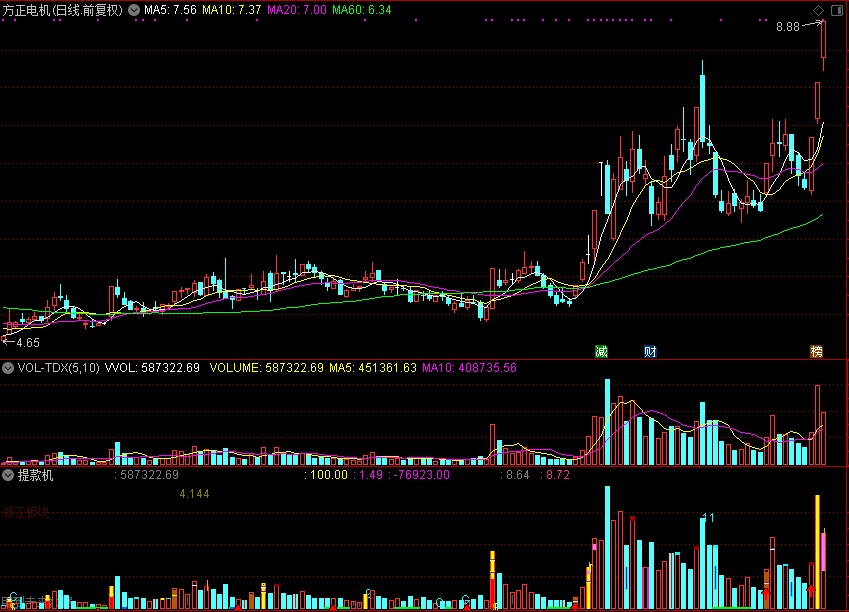Click the diamond icon at chart top-right

818,10
